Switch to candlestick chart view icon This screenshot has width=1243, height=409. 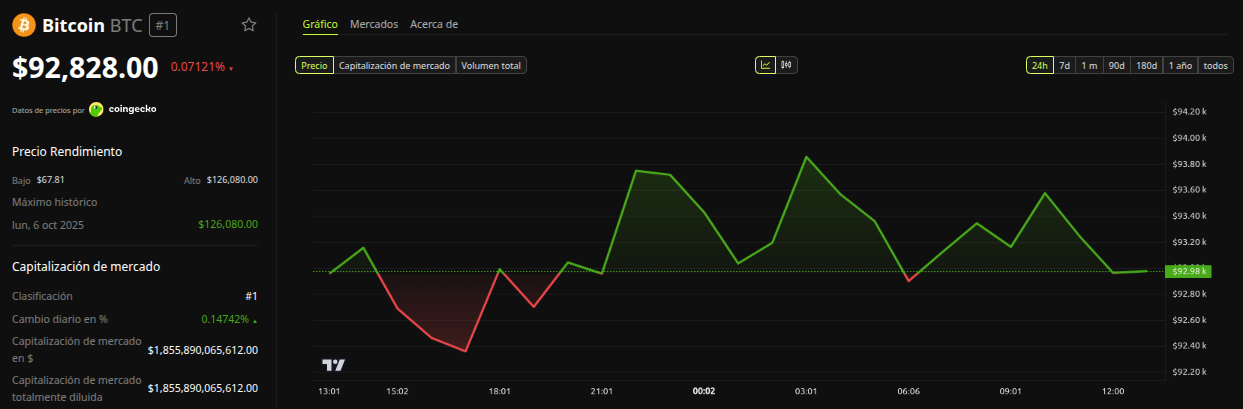[787, 65]
